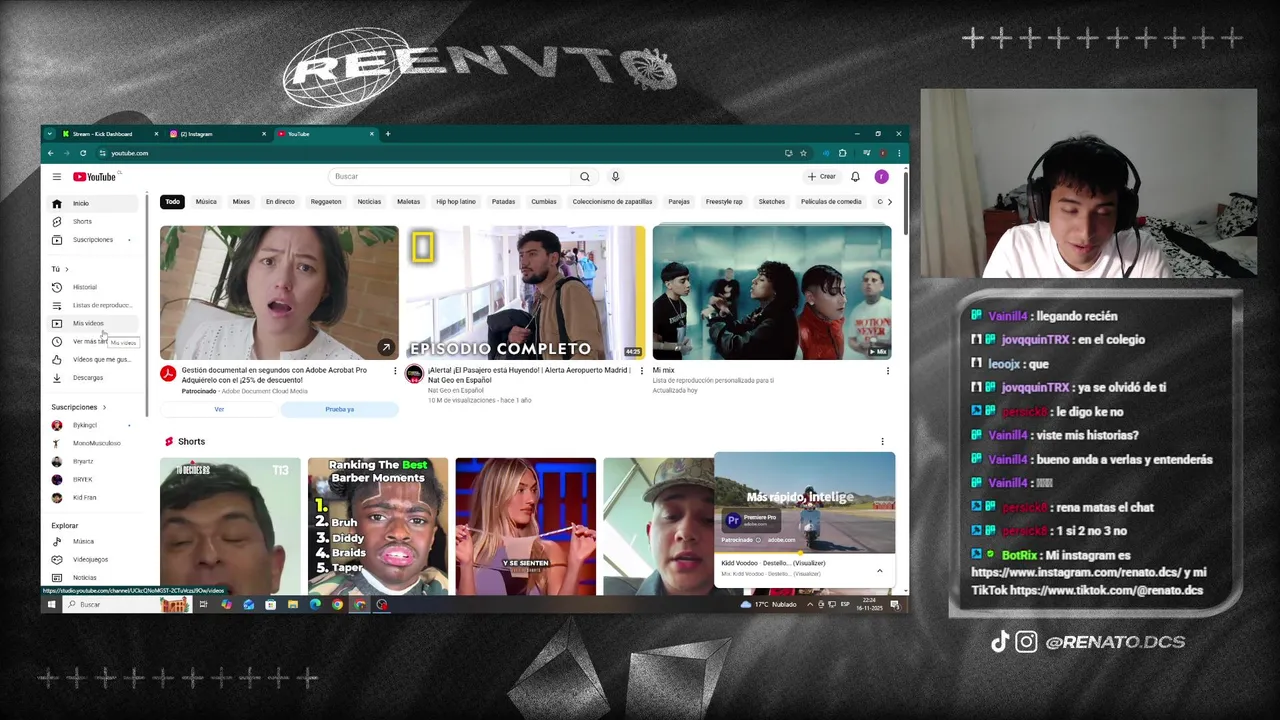Open Chrome three-dot menu
Image resolution: width=1280 pixels, height=720 pixels.
[899, 153]
